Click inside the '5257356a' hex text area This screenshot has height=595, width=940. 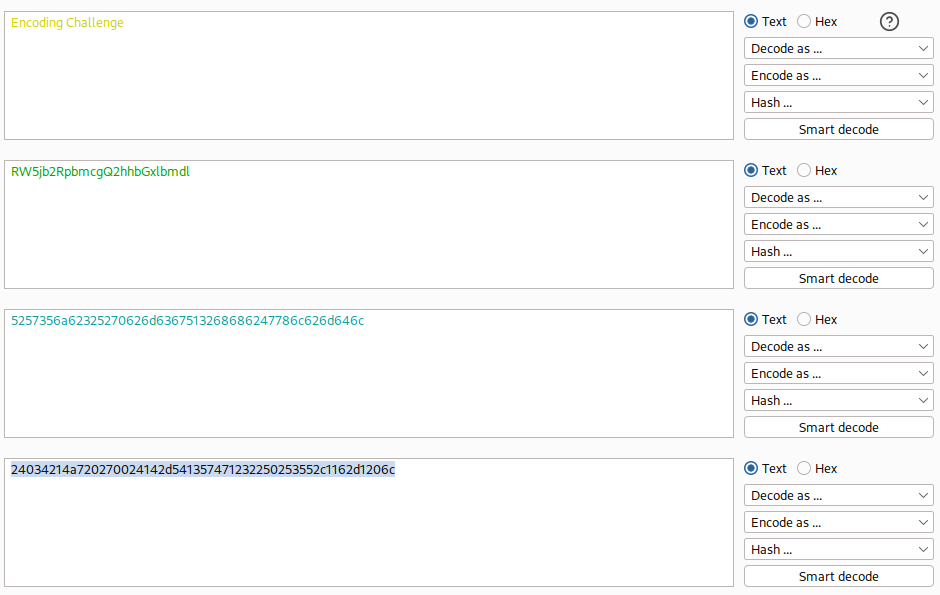pos(369,373)
